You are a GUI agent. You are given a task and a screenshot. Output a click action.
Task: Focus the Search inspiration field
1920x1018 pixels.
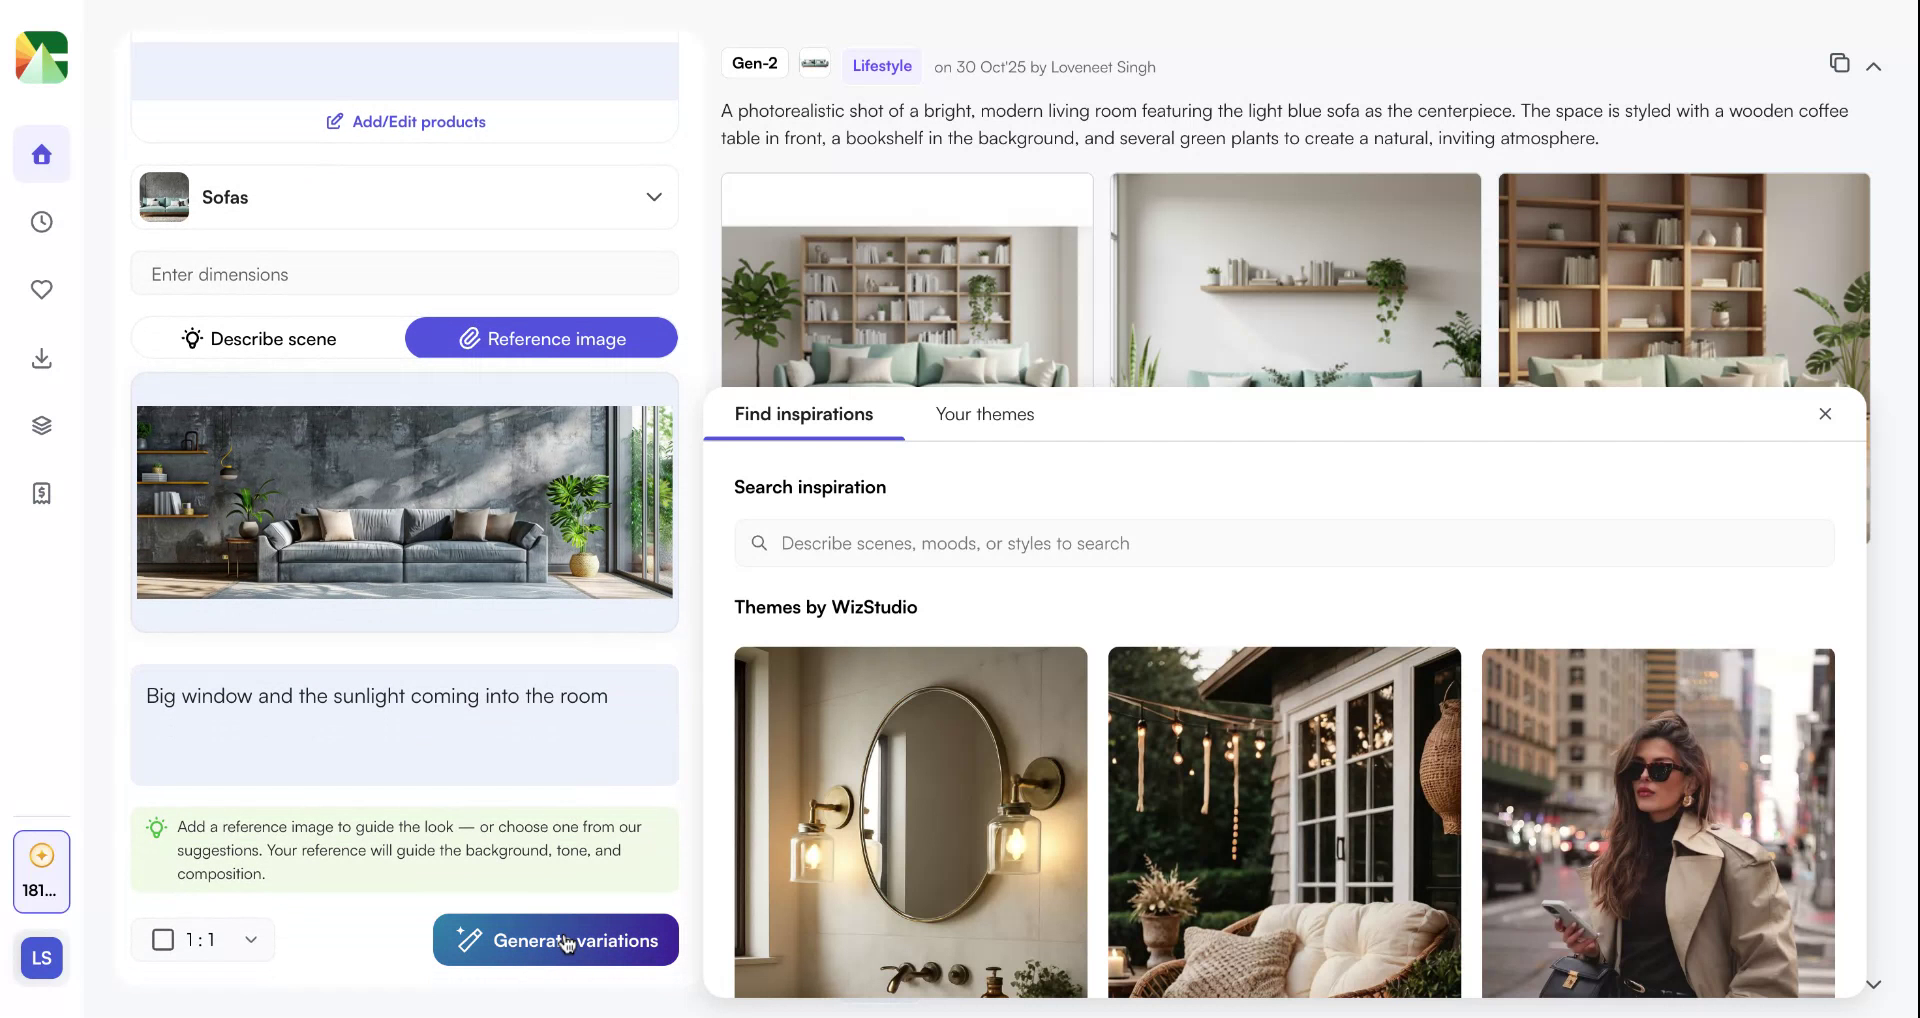pos(1284,543)
